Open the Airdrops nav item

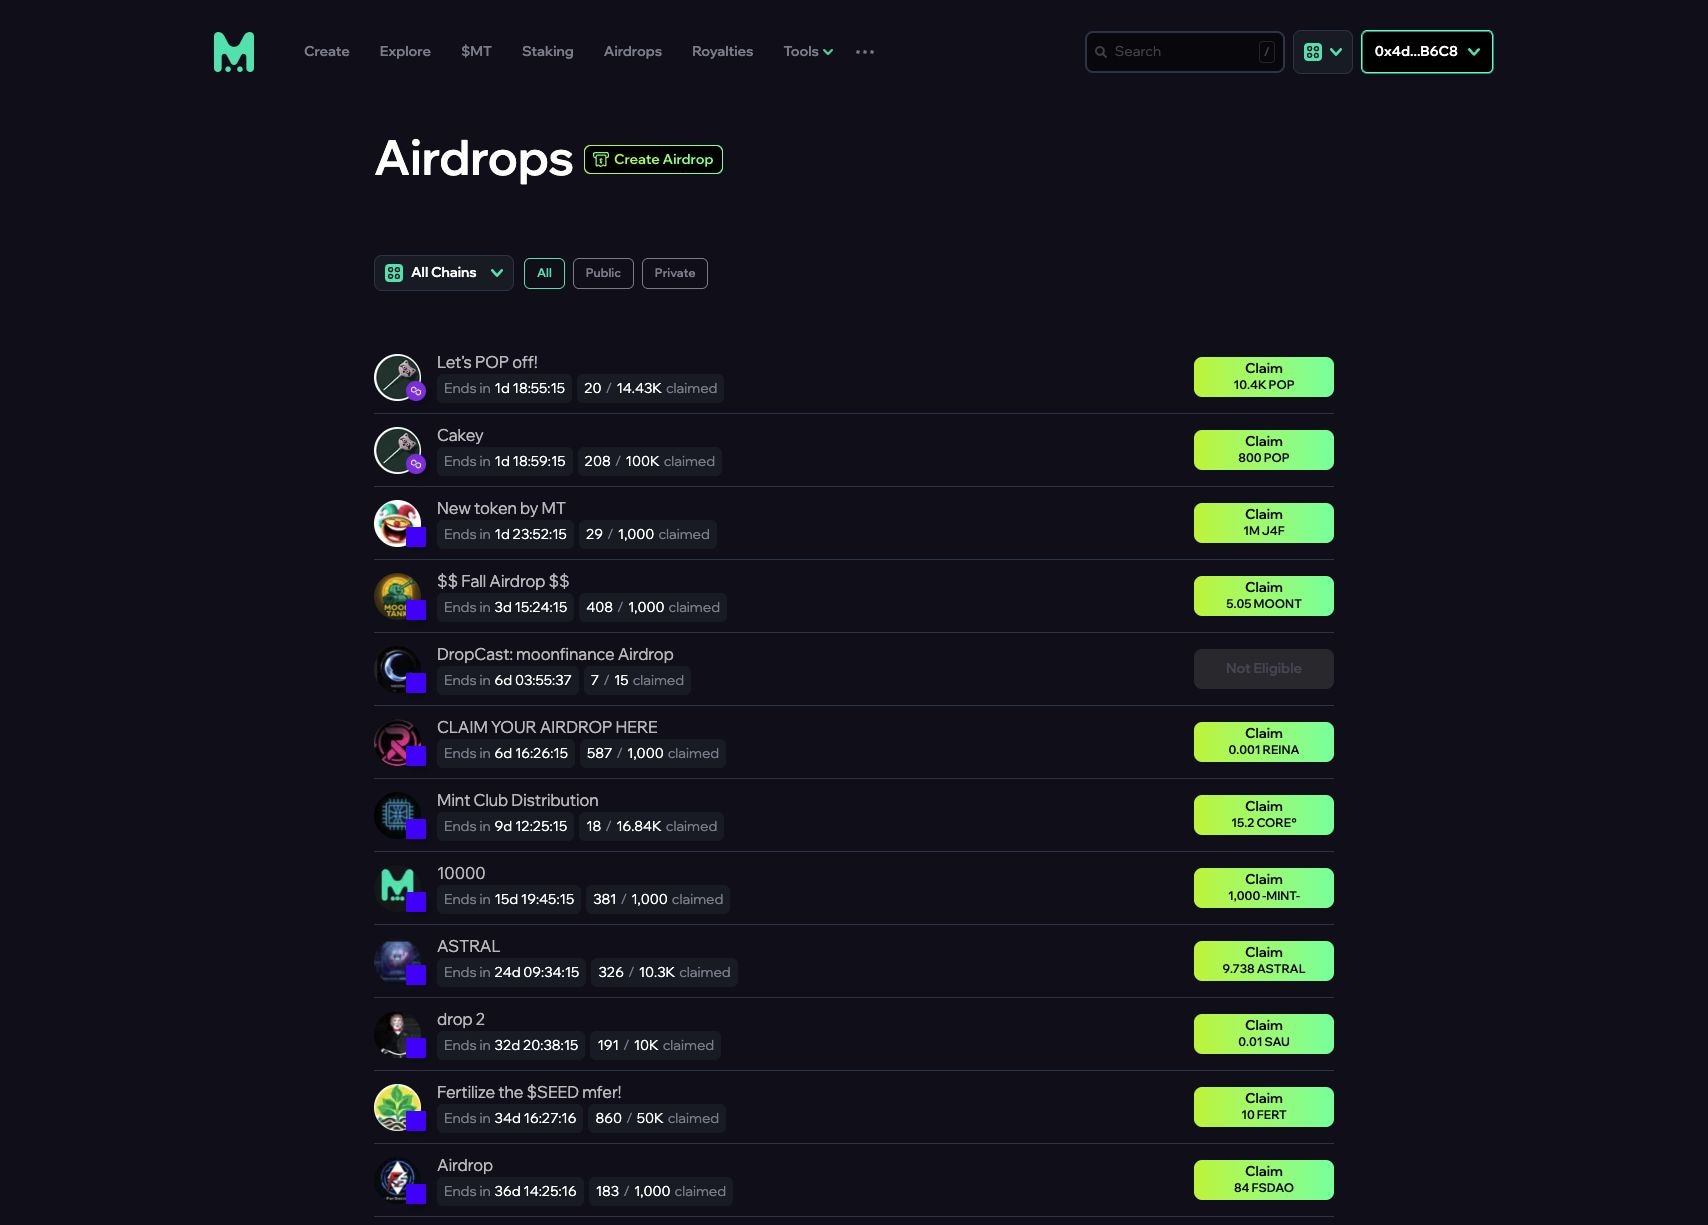[633, 52]
